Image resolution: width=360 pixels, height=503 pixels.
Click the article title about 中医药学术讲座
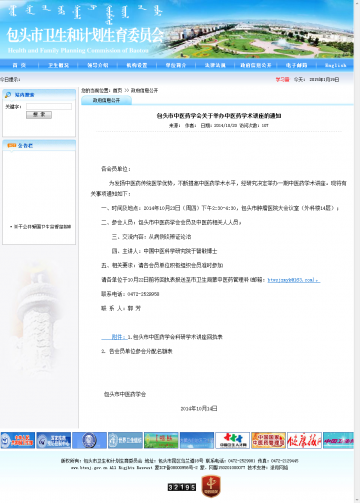pyautogui.click(x=219, y=116)
